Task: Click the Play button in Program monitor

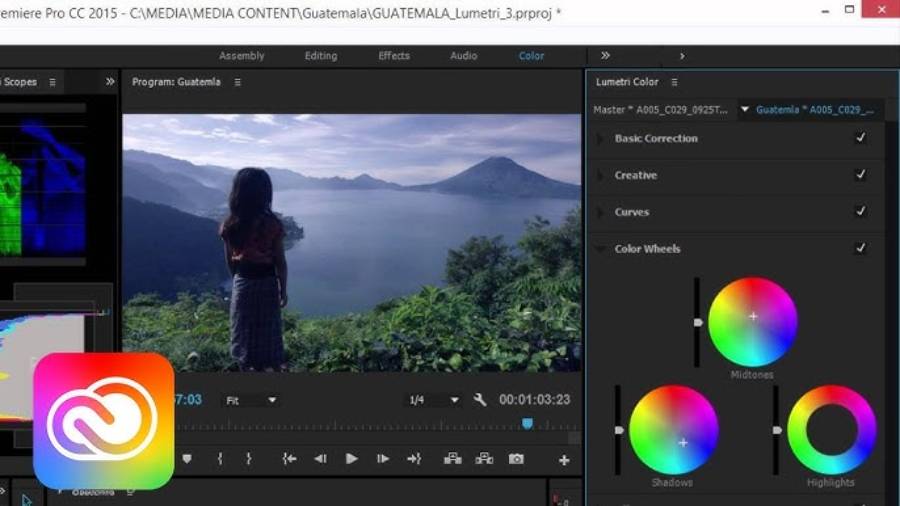Action: click(x=351, y=459)
